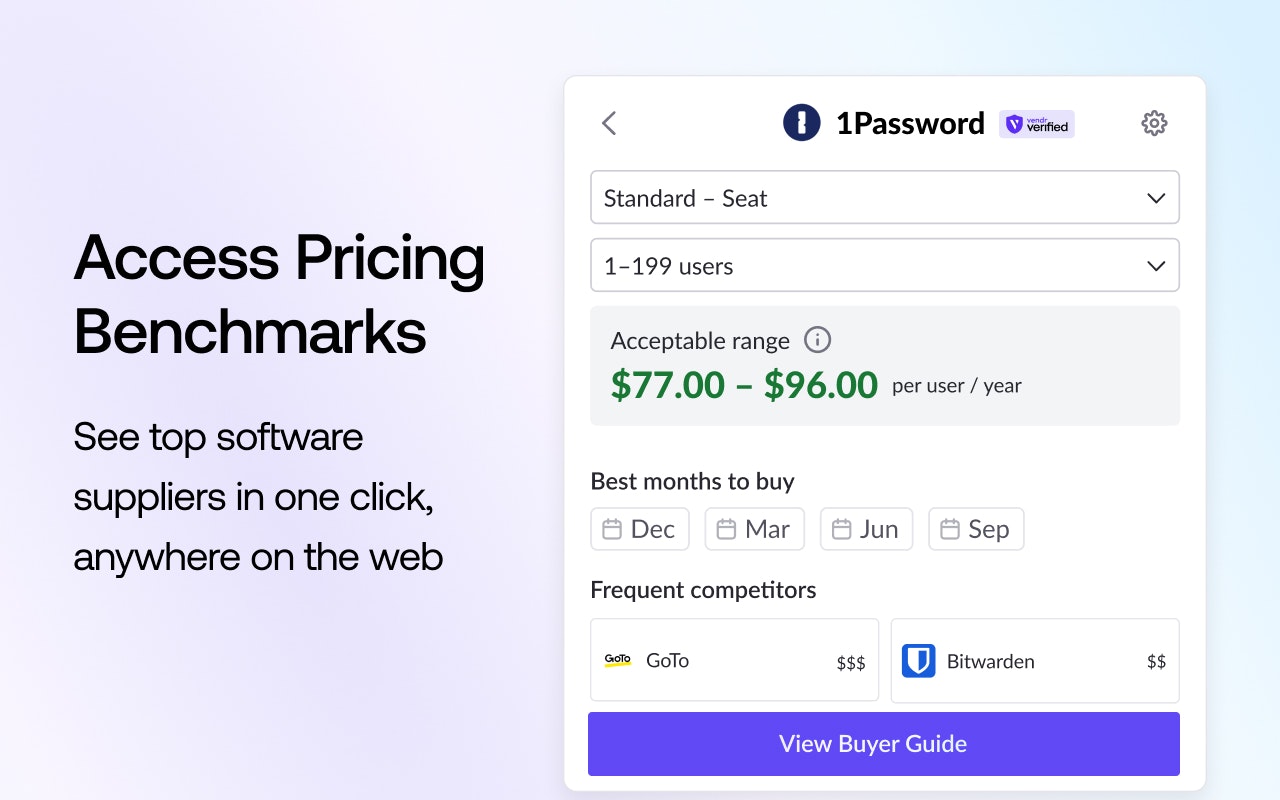1280x800 pixels.
Task: Click the chevron on the users selector
Action: point(1156,266)
